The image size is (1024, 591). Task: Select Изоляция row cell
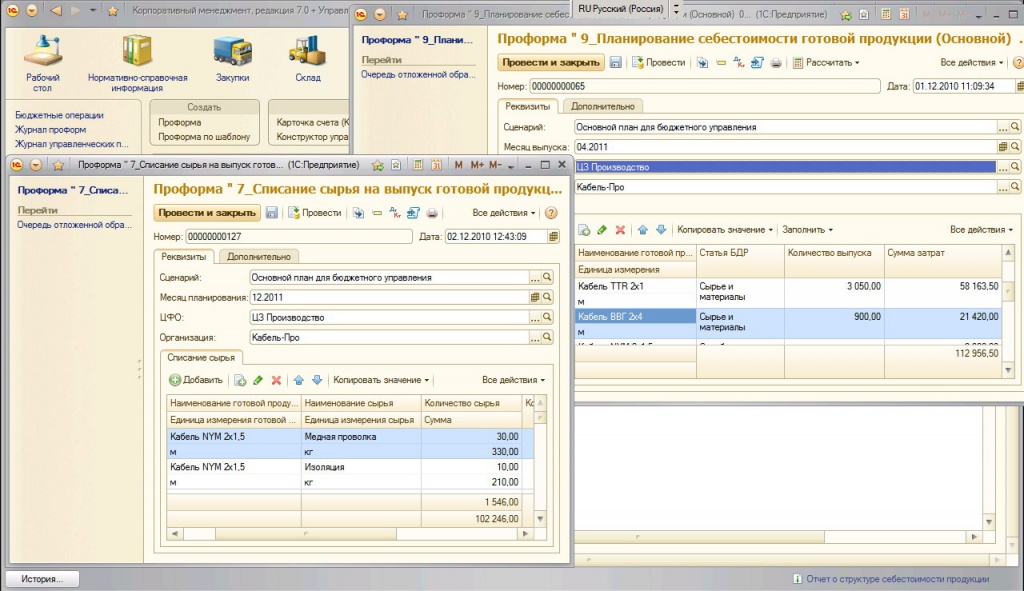(x=361, y=467)
